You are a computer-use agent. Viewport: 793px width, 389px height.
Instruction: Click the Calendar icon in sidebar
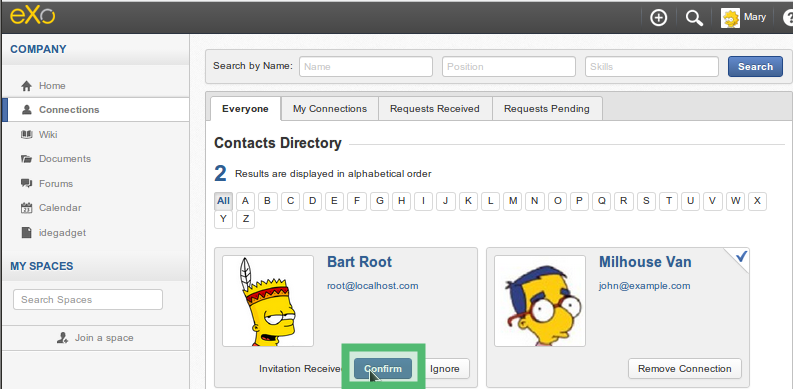point(26,208)
